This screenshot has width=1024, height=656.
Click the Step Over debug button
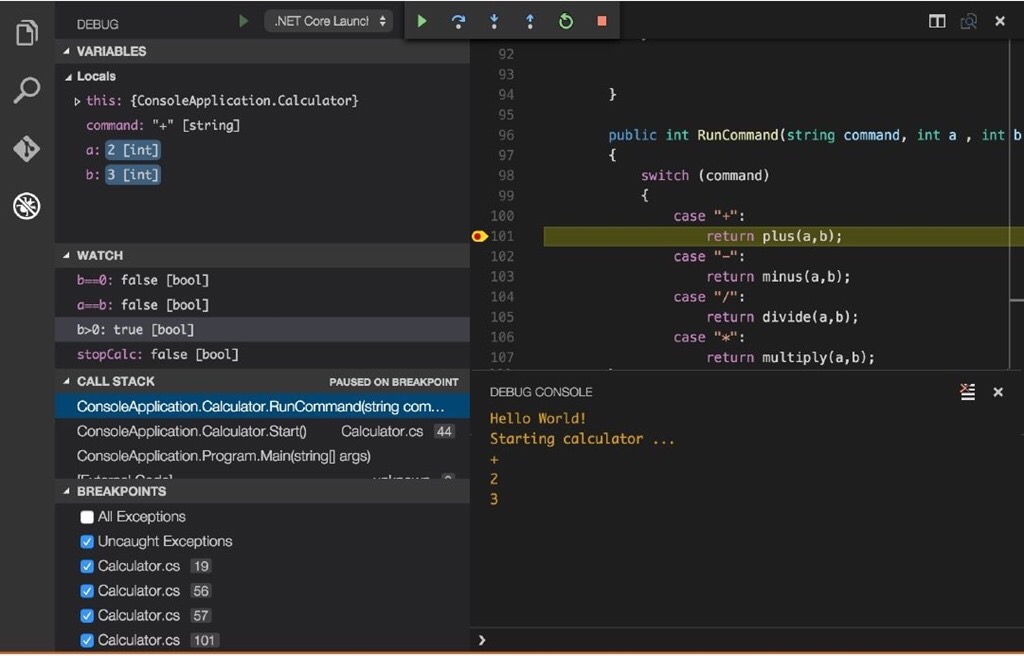(458, 21)
